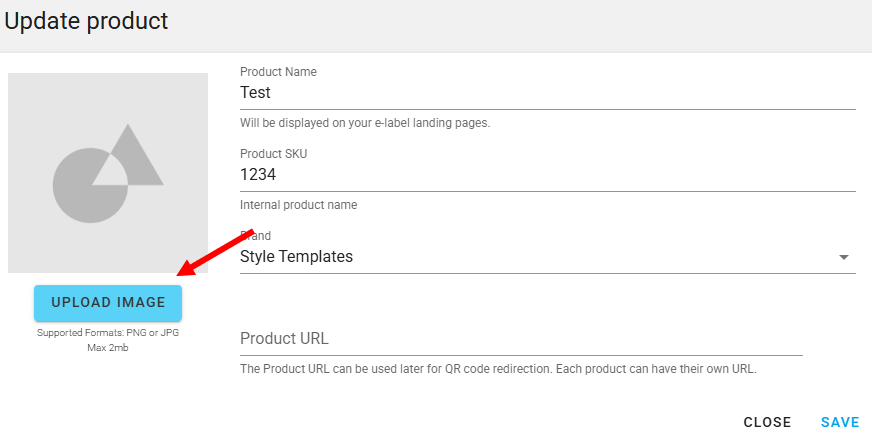This screenshot has height=439, width=872.
Task: Click the UPLOAD IMAGE button
Action: point(108,303)
